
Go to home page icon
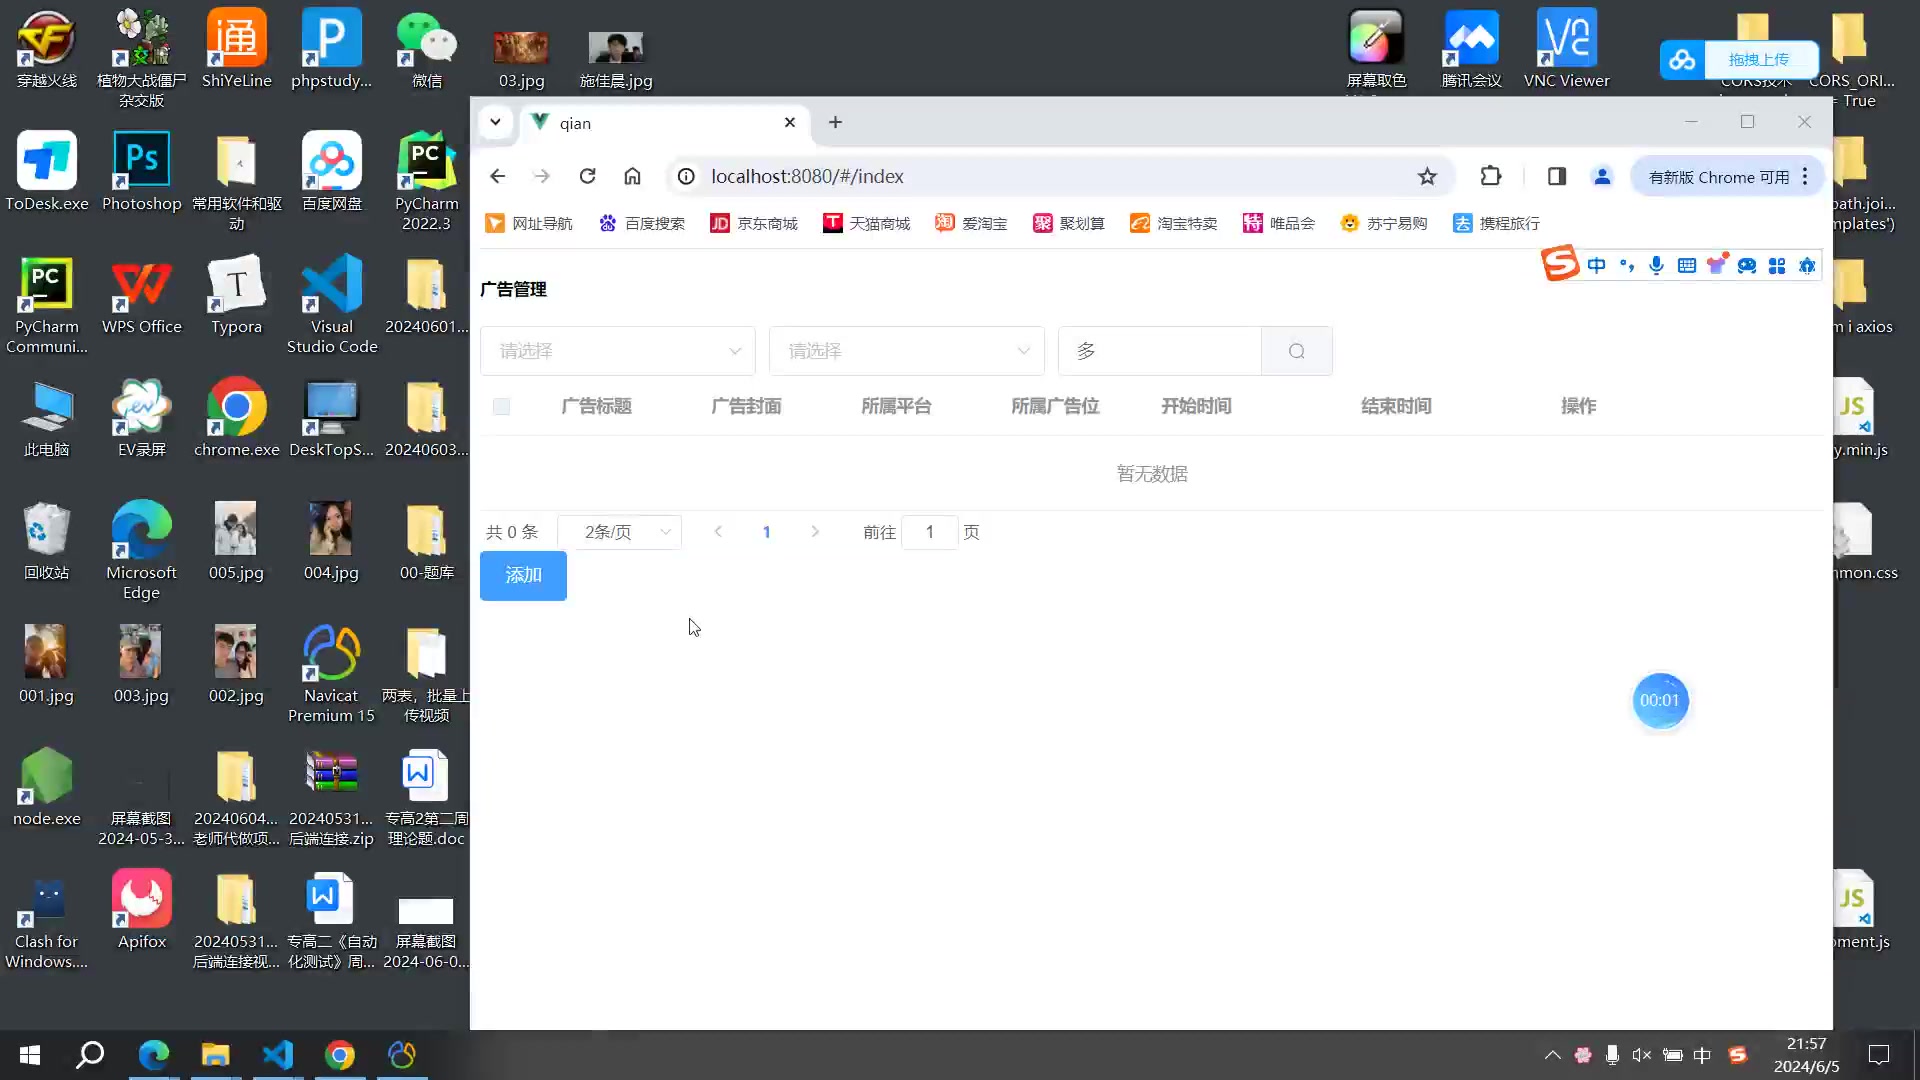632,176
